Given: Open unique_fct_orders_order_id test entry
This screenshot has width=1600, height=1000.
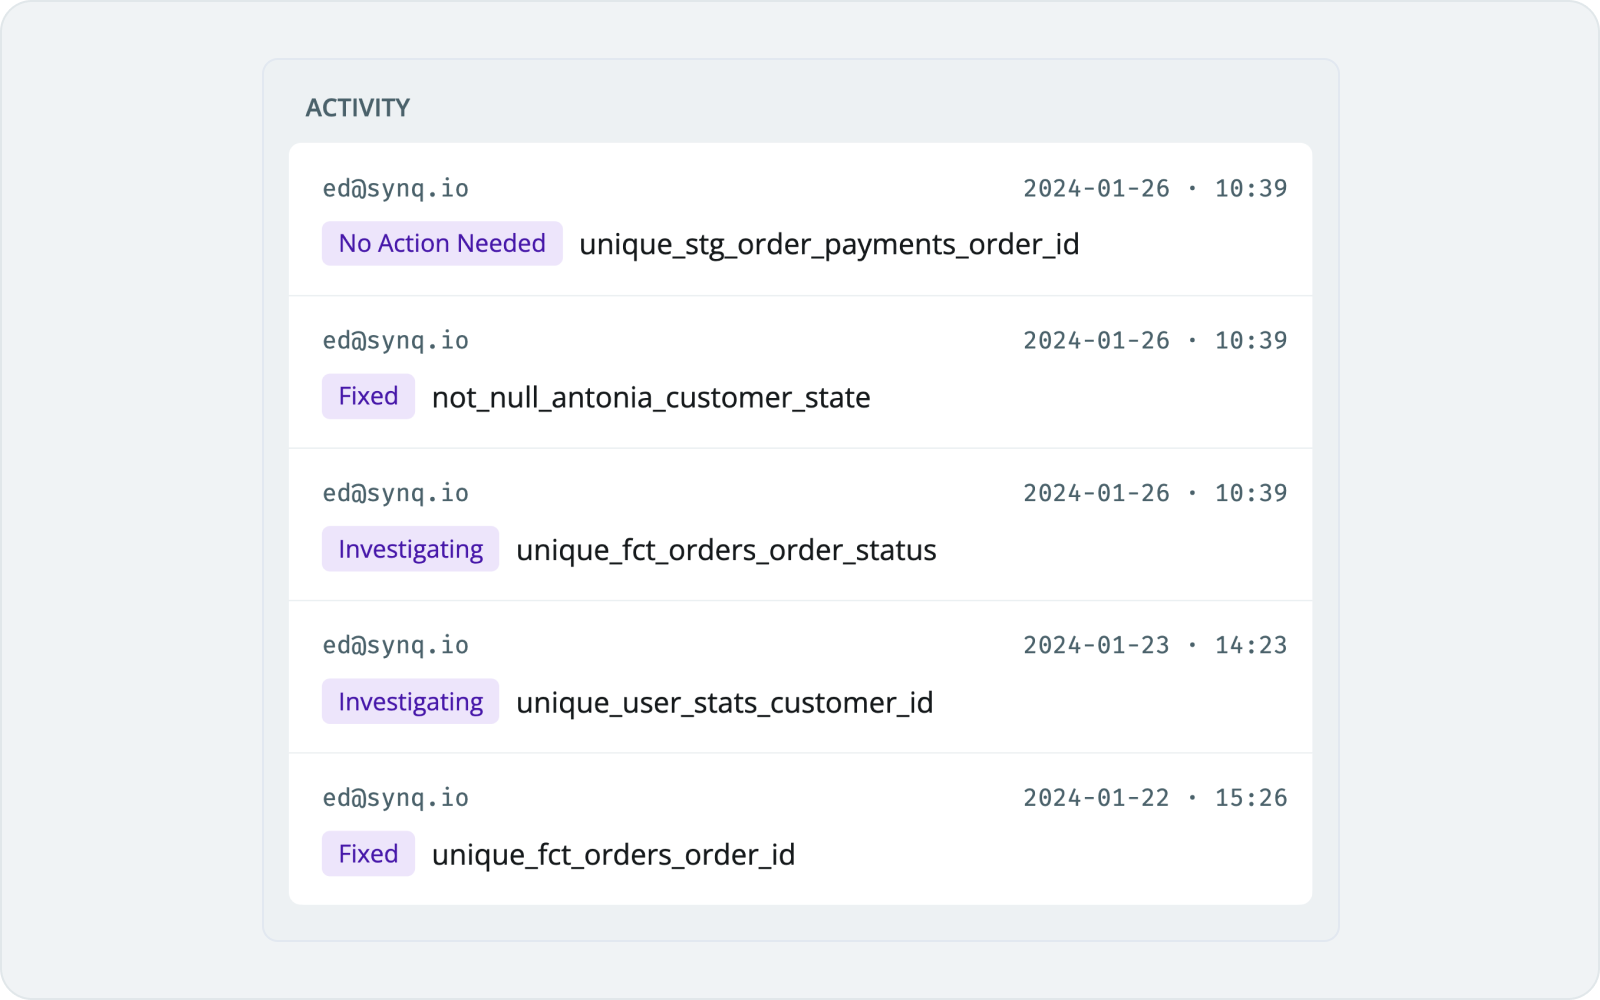Looking at the screenshot, I should (x=613, y=855).
